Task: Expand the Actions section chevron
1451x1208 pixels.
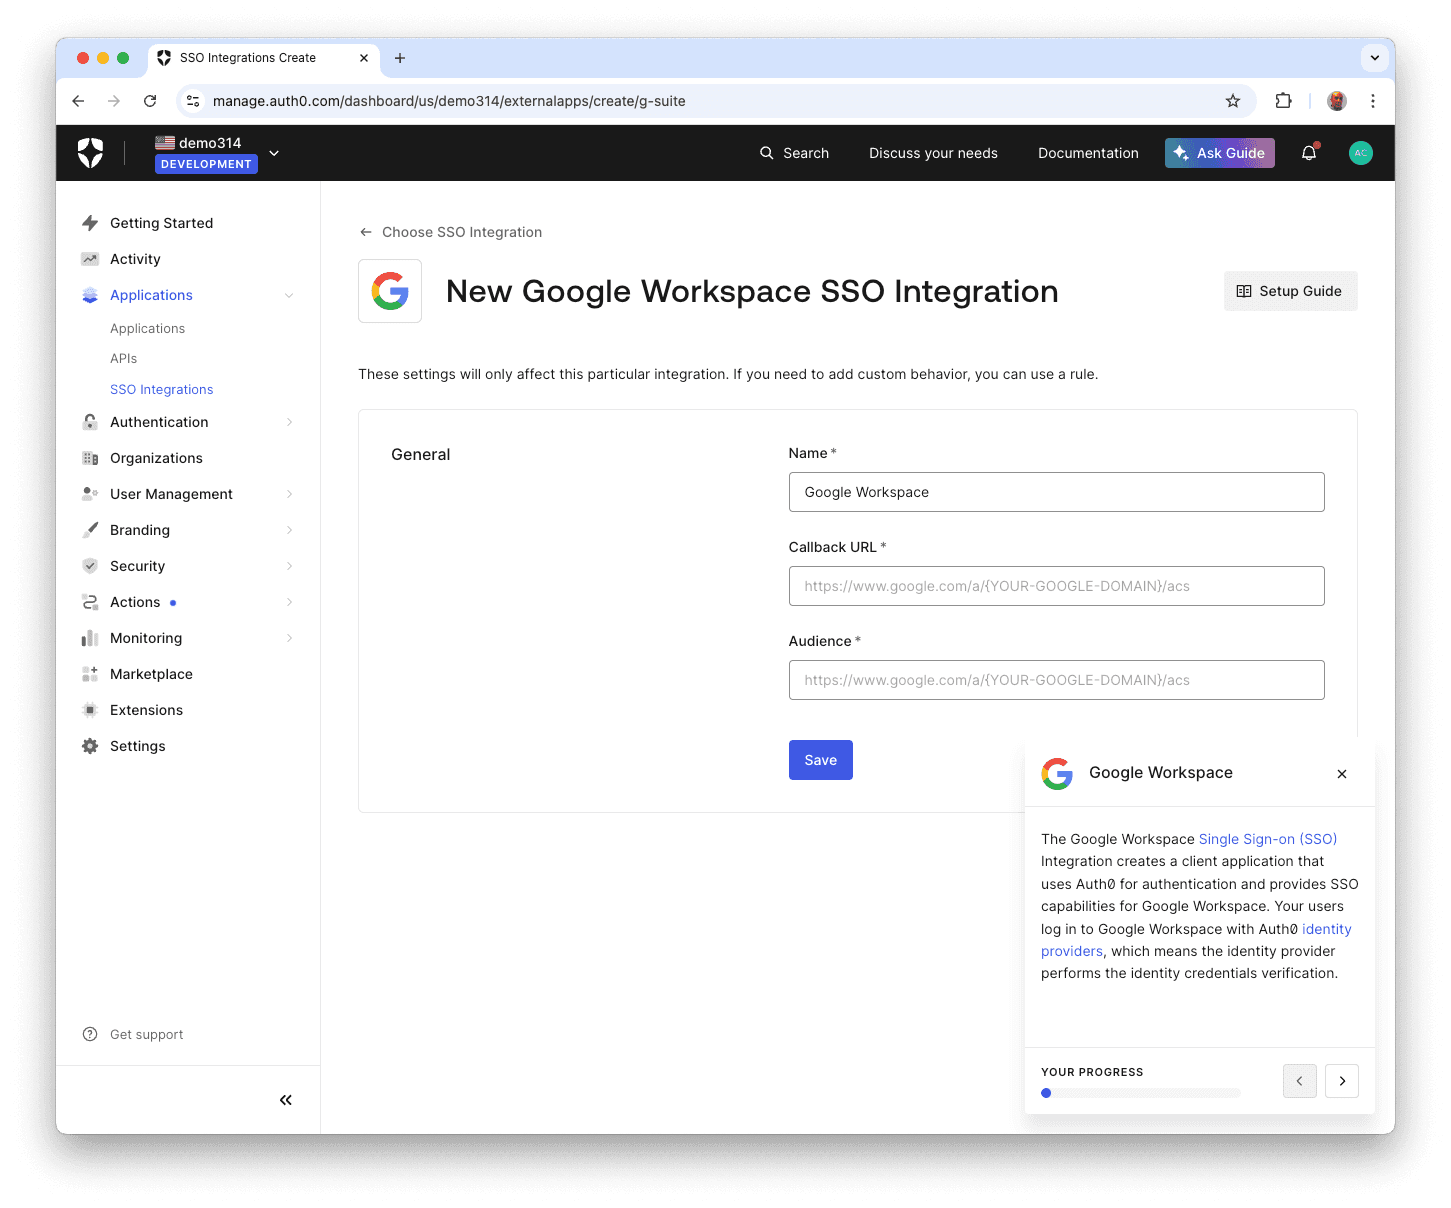Action: (x=289, y=602)
